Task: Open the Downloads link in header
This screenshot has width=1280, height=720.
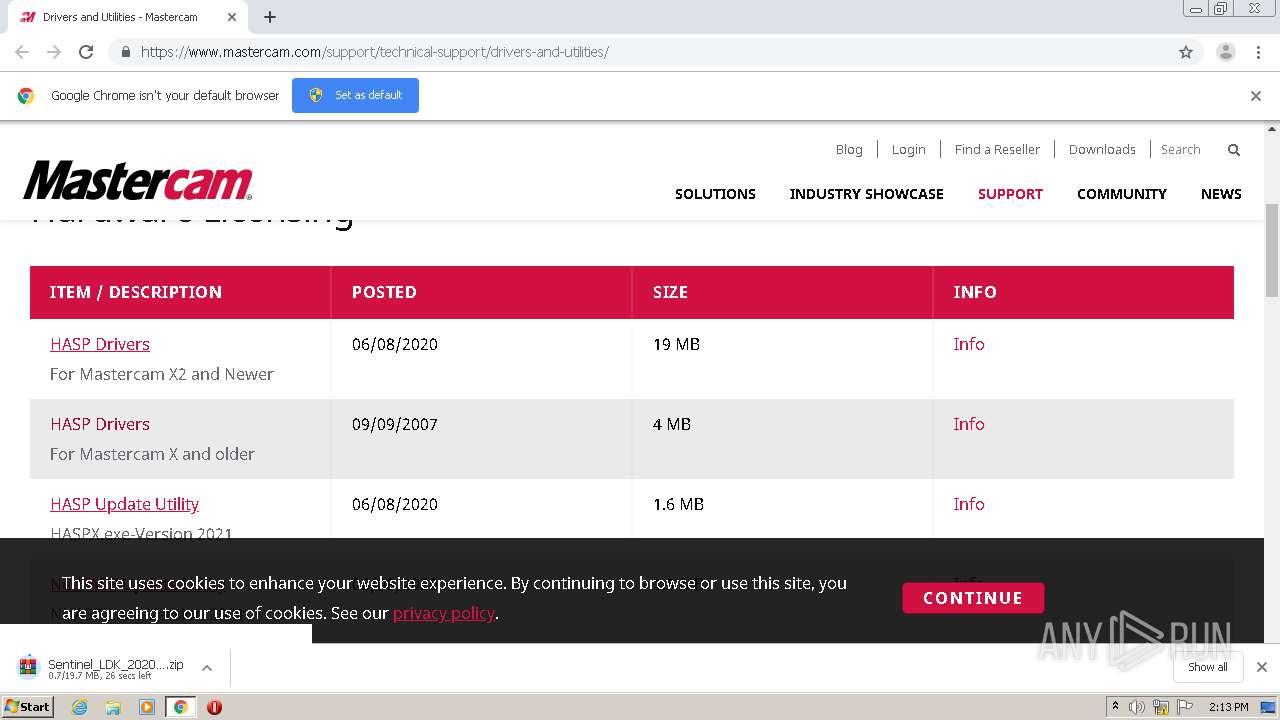Action: (x=1102, y=149)
